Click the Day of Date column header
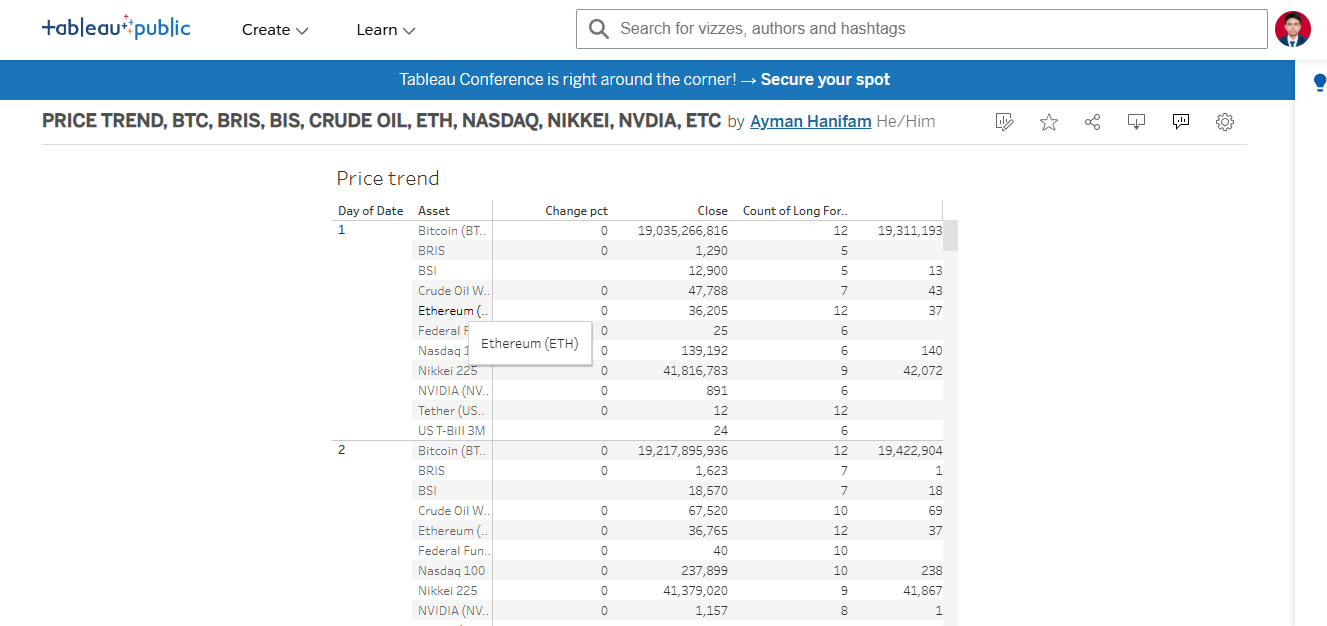This screenshot has width=1327, height=626. pos(371,211)
